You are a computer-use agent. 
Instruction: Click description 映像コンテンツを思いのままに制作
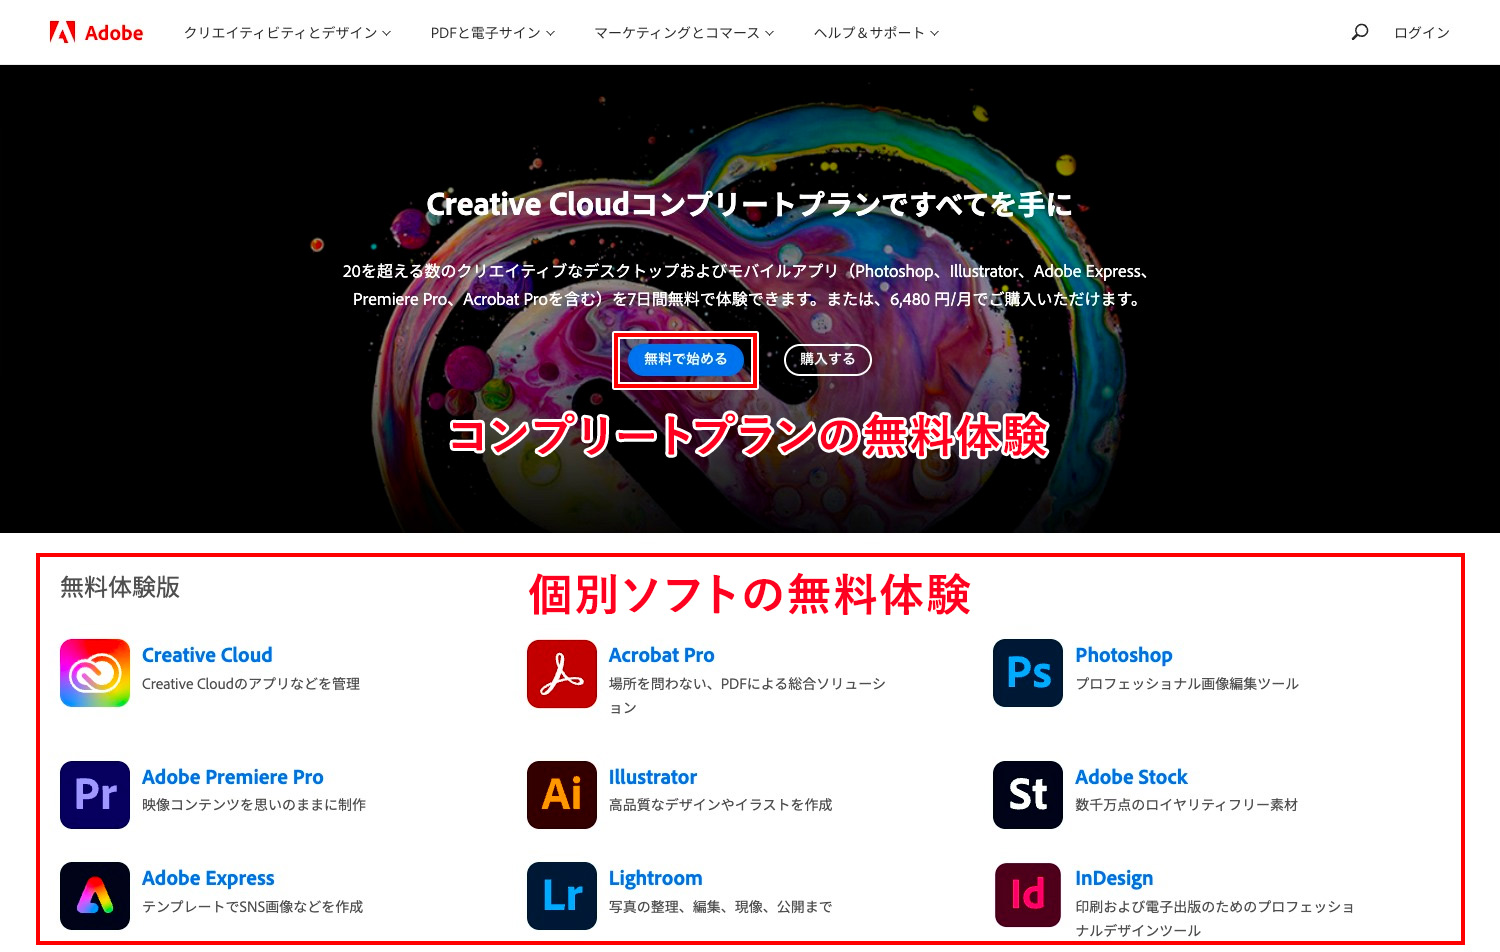click(254, 805)
